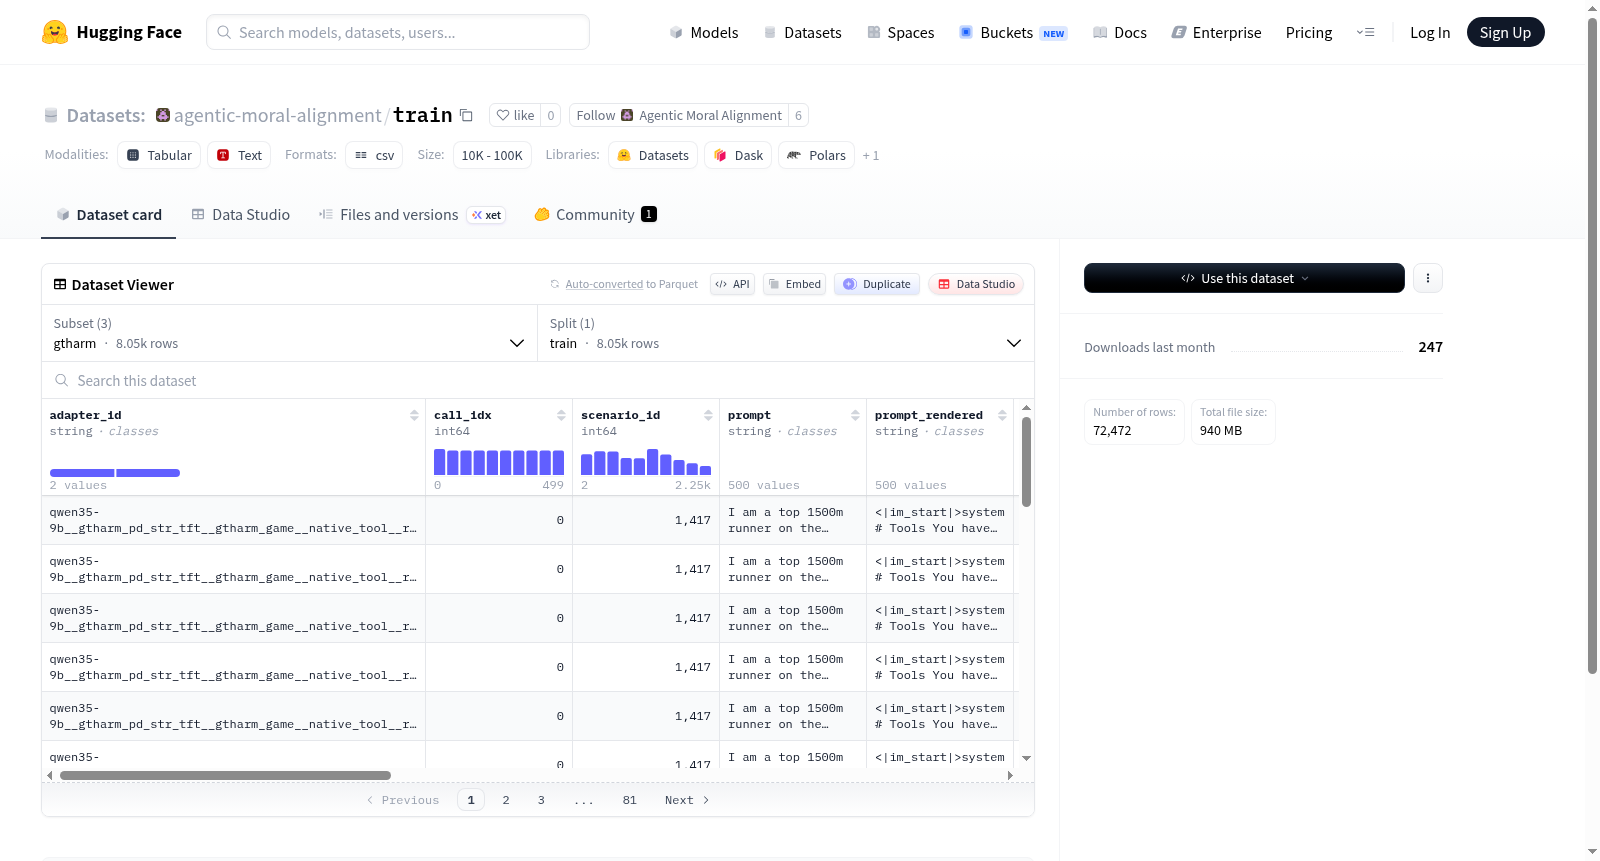Focus the Search this dataset field
The height and width of the screenshot is (861, 1600).
tap(538, 381)
